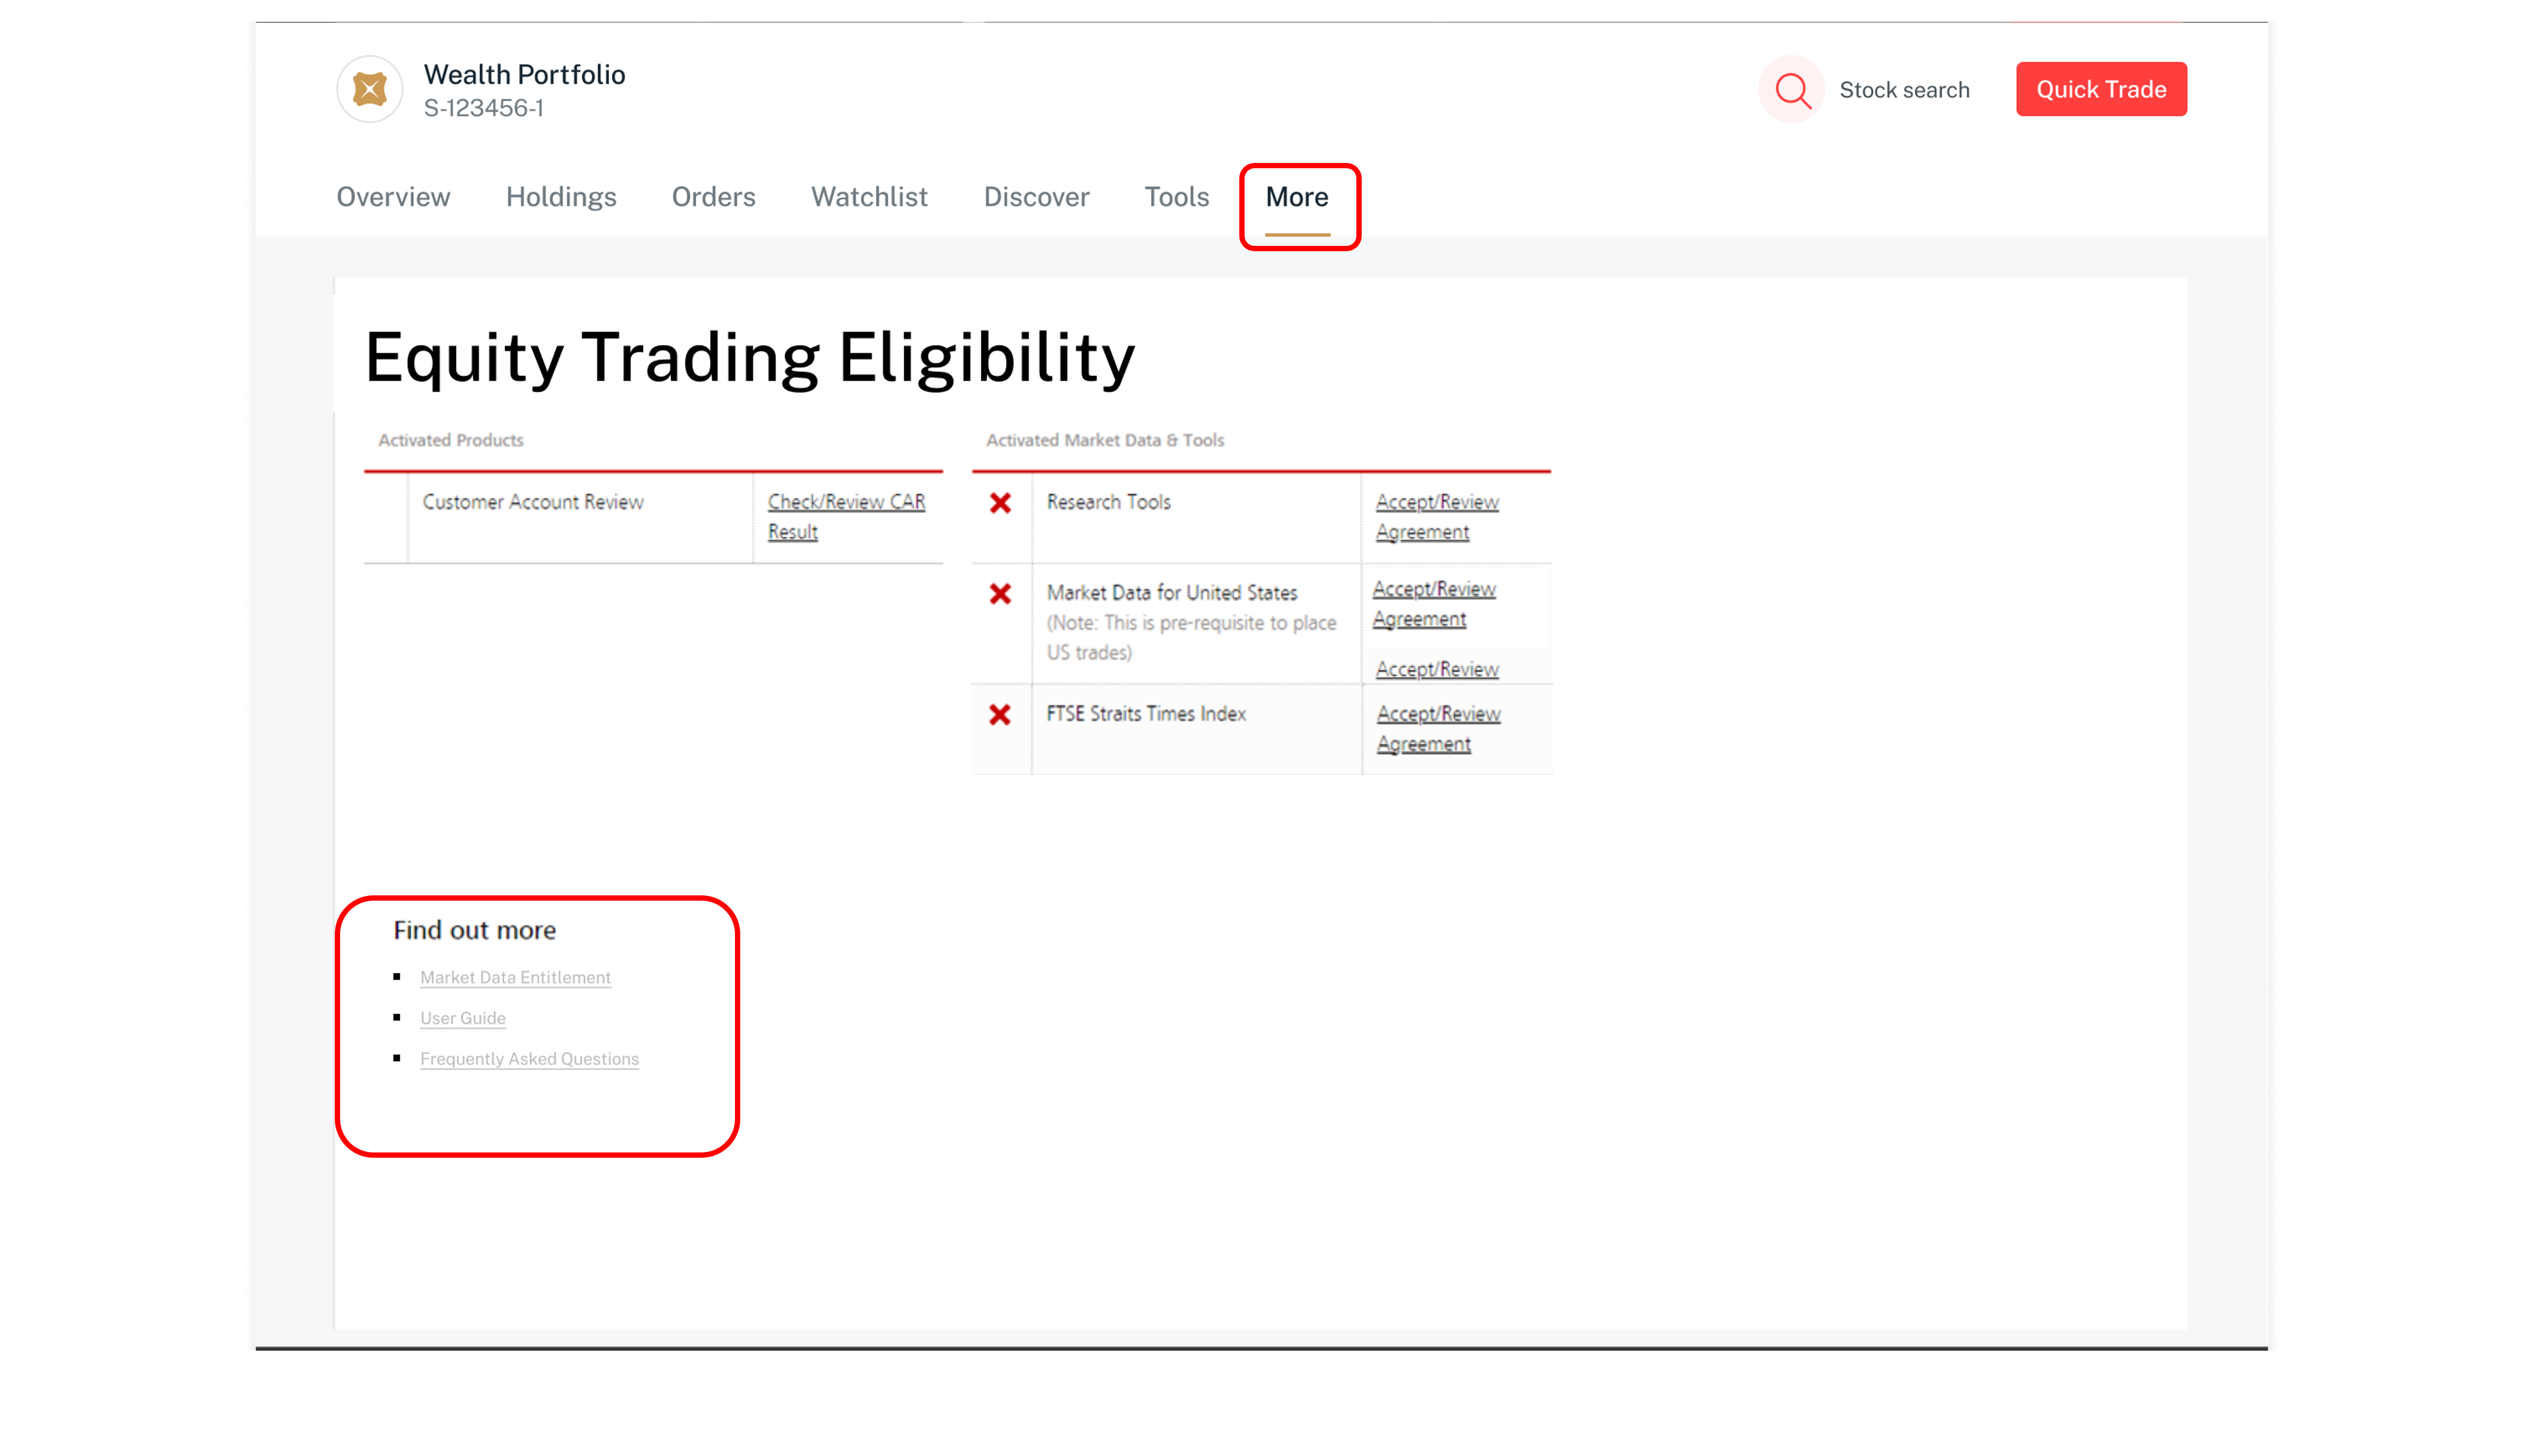Go to the Orders tab
Image resolution: width=2528 pixels, height=1456 pixels.
(713, 197)
